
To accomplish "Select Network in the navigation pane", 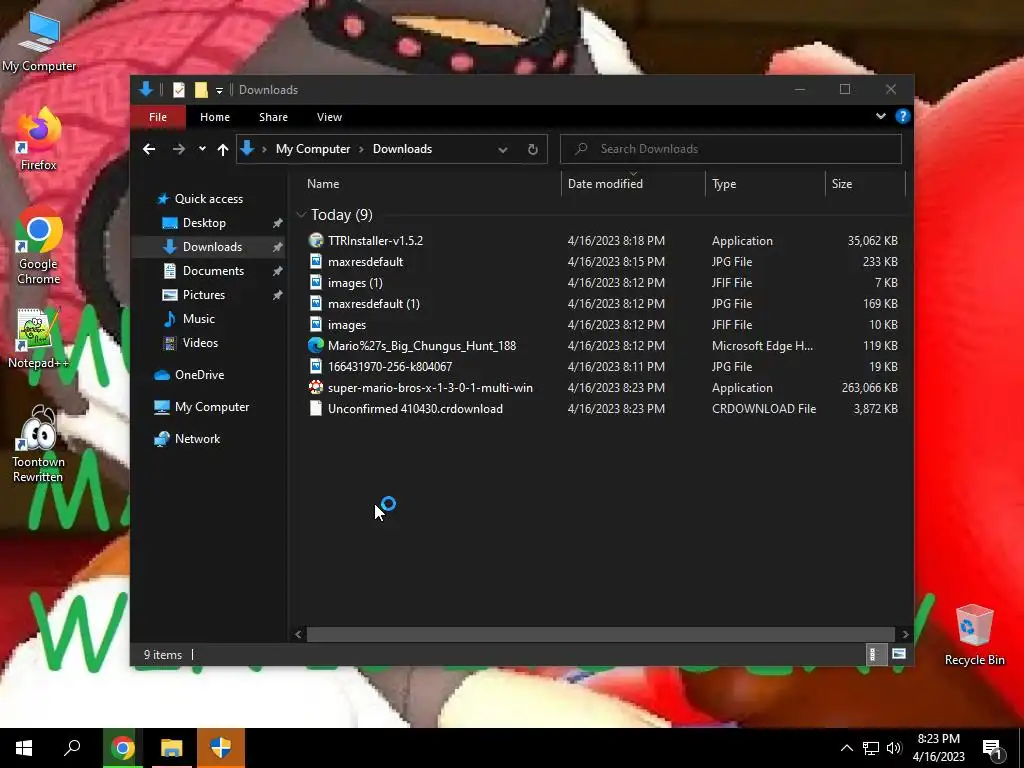I will tap(197, 439).
